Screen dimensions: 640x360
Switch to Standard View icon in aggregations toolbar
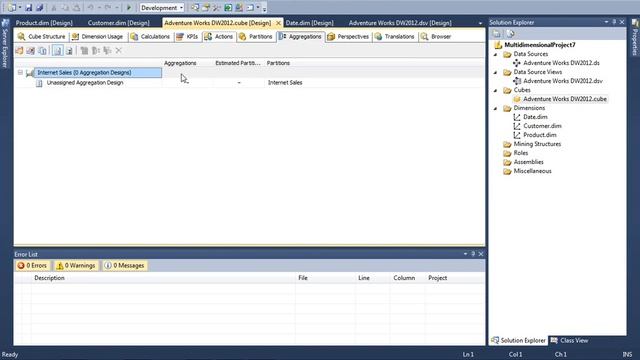(58, 51)
